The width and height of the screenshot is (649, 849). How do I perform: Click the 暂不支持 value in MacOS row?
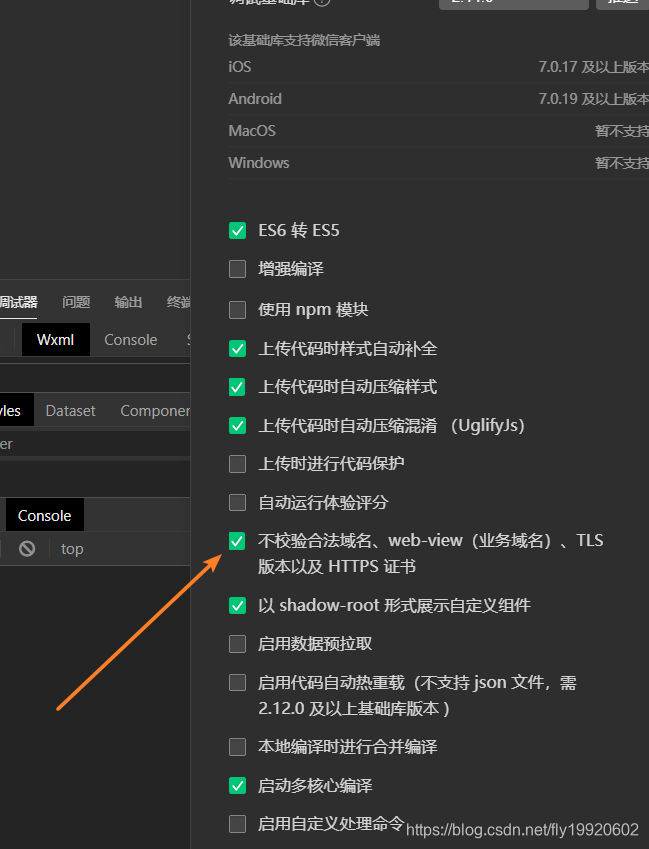pyautogui.click(x=622, y=131)
